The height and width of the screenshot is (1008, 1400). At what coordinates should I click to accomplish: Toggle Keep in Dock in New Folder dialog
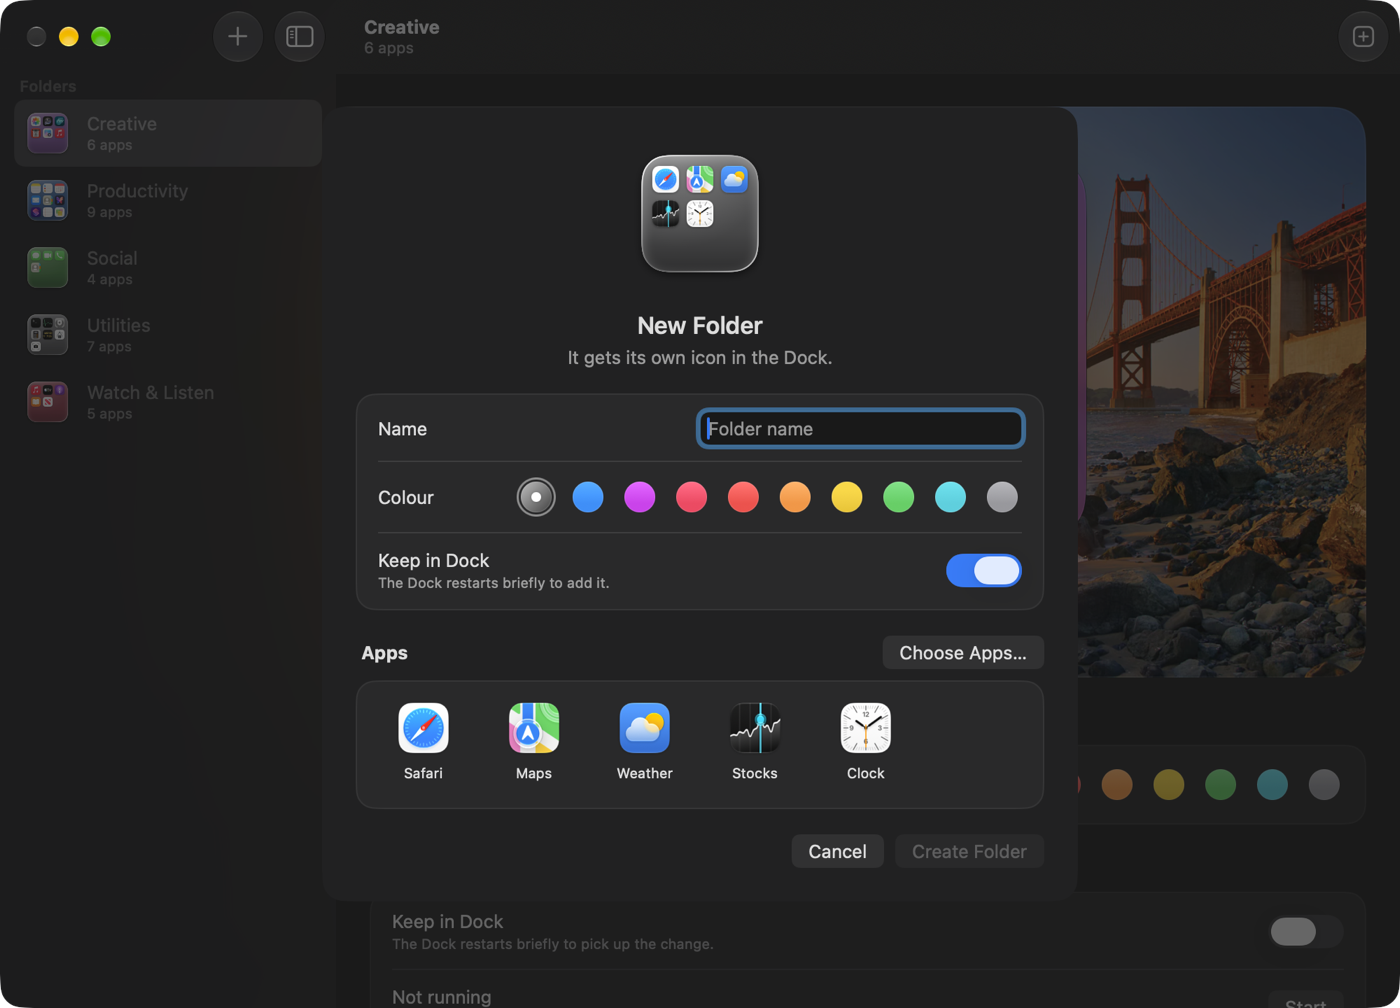(984, 570)
